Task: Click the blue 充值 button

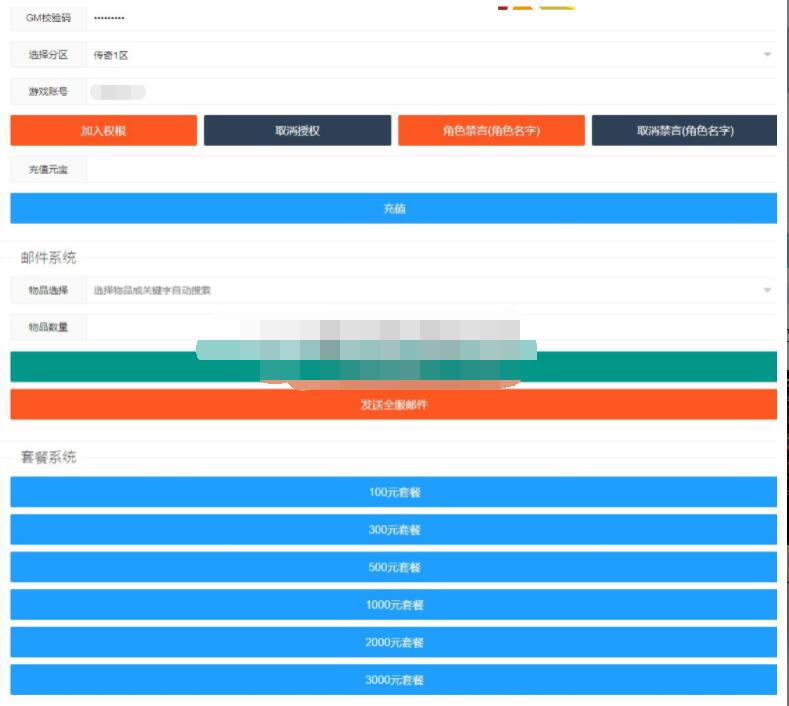Action: click(393, 208)
